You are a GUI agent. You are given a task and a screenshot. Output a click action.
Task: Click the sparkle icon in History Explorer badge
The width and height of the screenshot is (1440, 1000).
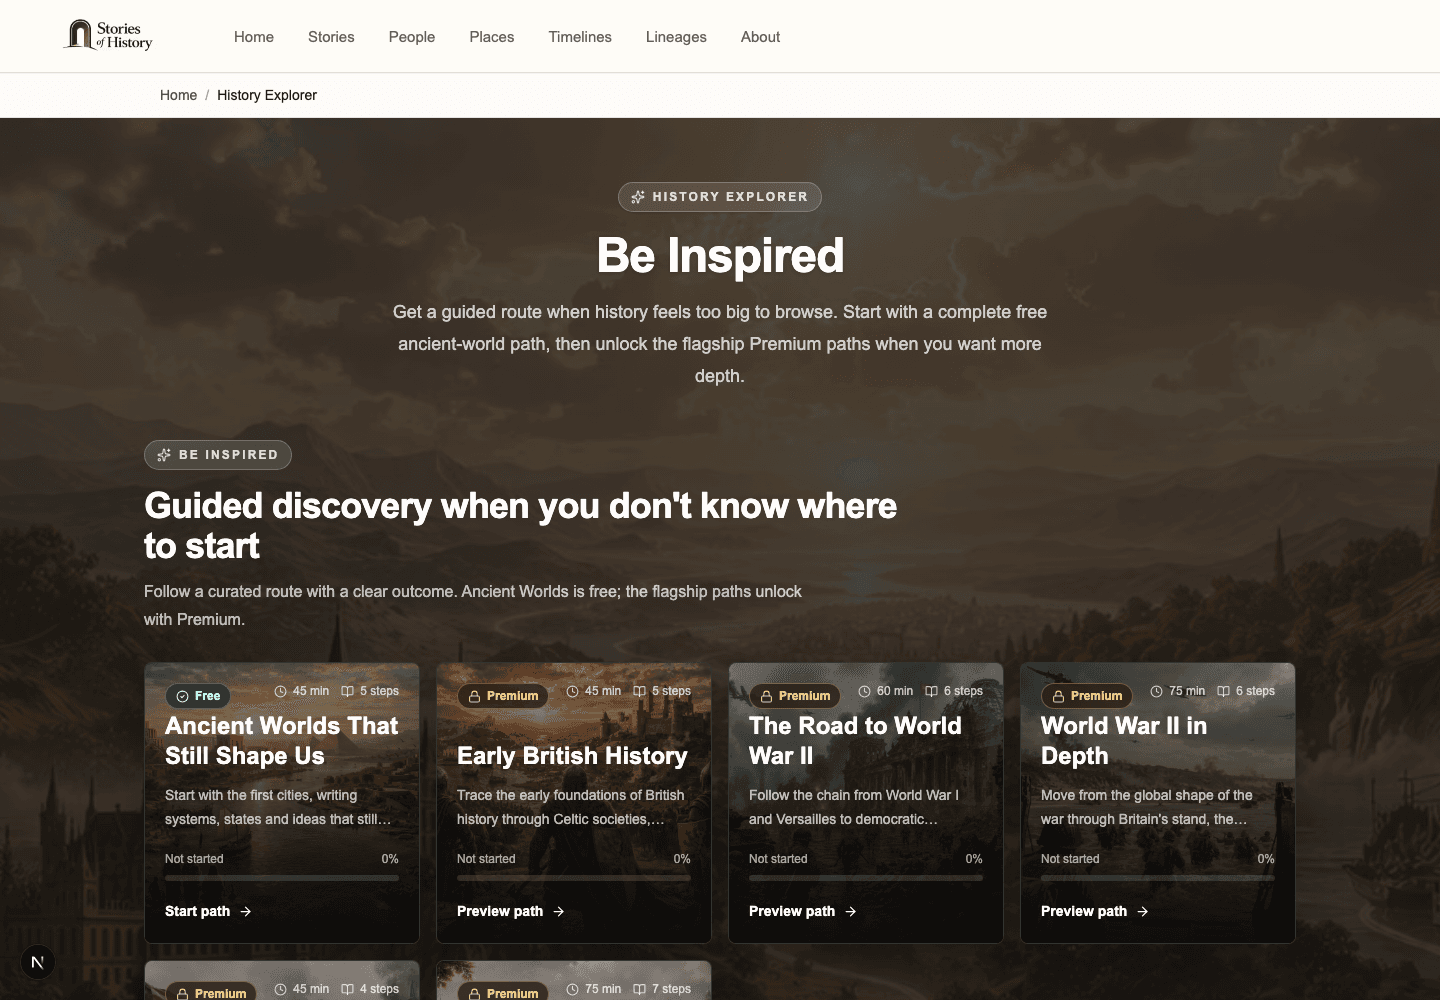pyautogui.click(x=638, y=197)
